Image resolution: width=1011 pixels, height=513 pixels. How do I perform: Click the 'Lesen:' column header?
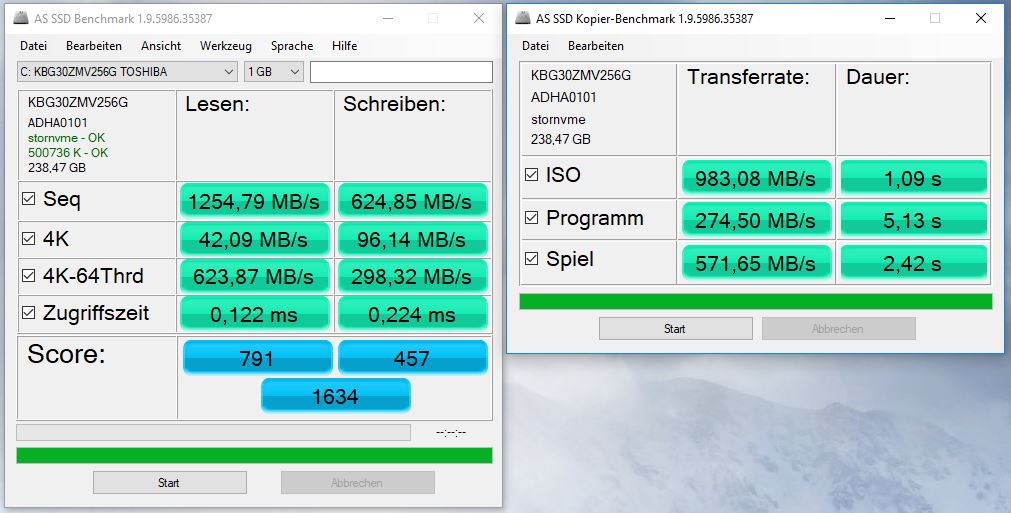click(217, 104)
